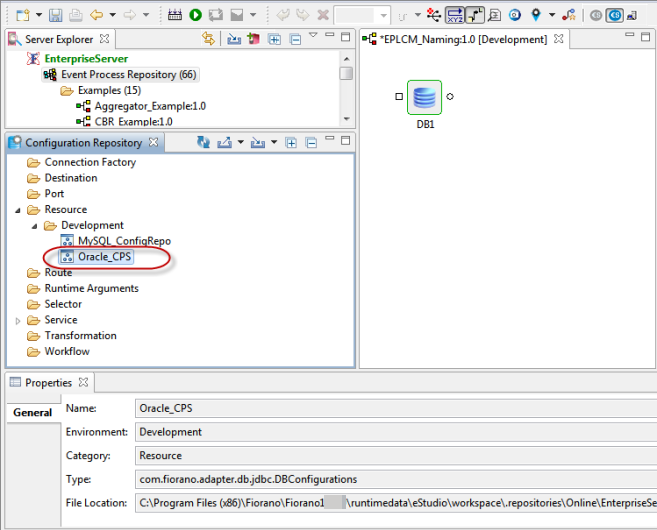Select the EnterpriseServer node
Image resolution: width=657 pixels, height=530 pixels.
point(86,59)
